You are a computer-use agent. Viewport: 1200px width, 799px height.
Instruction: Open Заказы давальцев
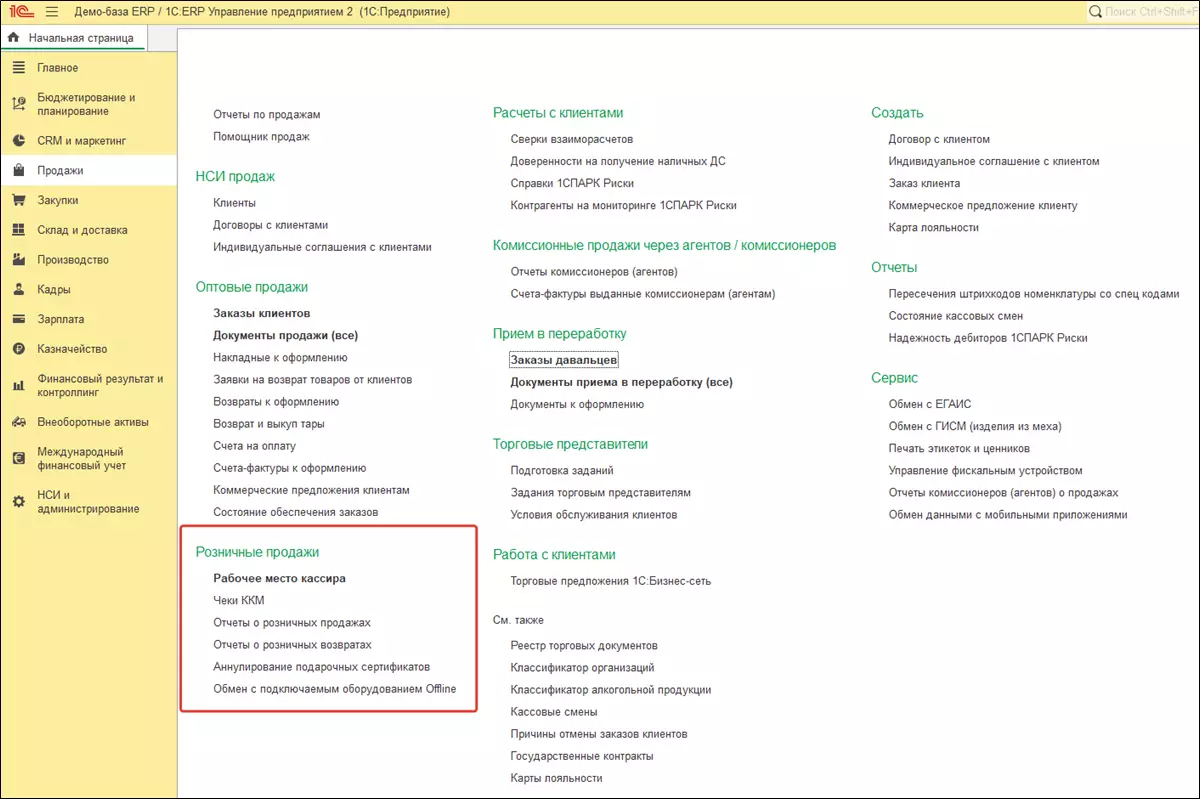pyautogui.click(x=564, y=360)
